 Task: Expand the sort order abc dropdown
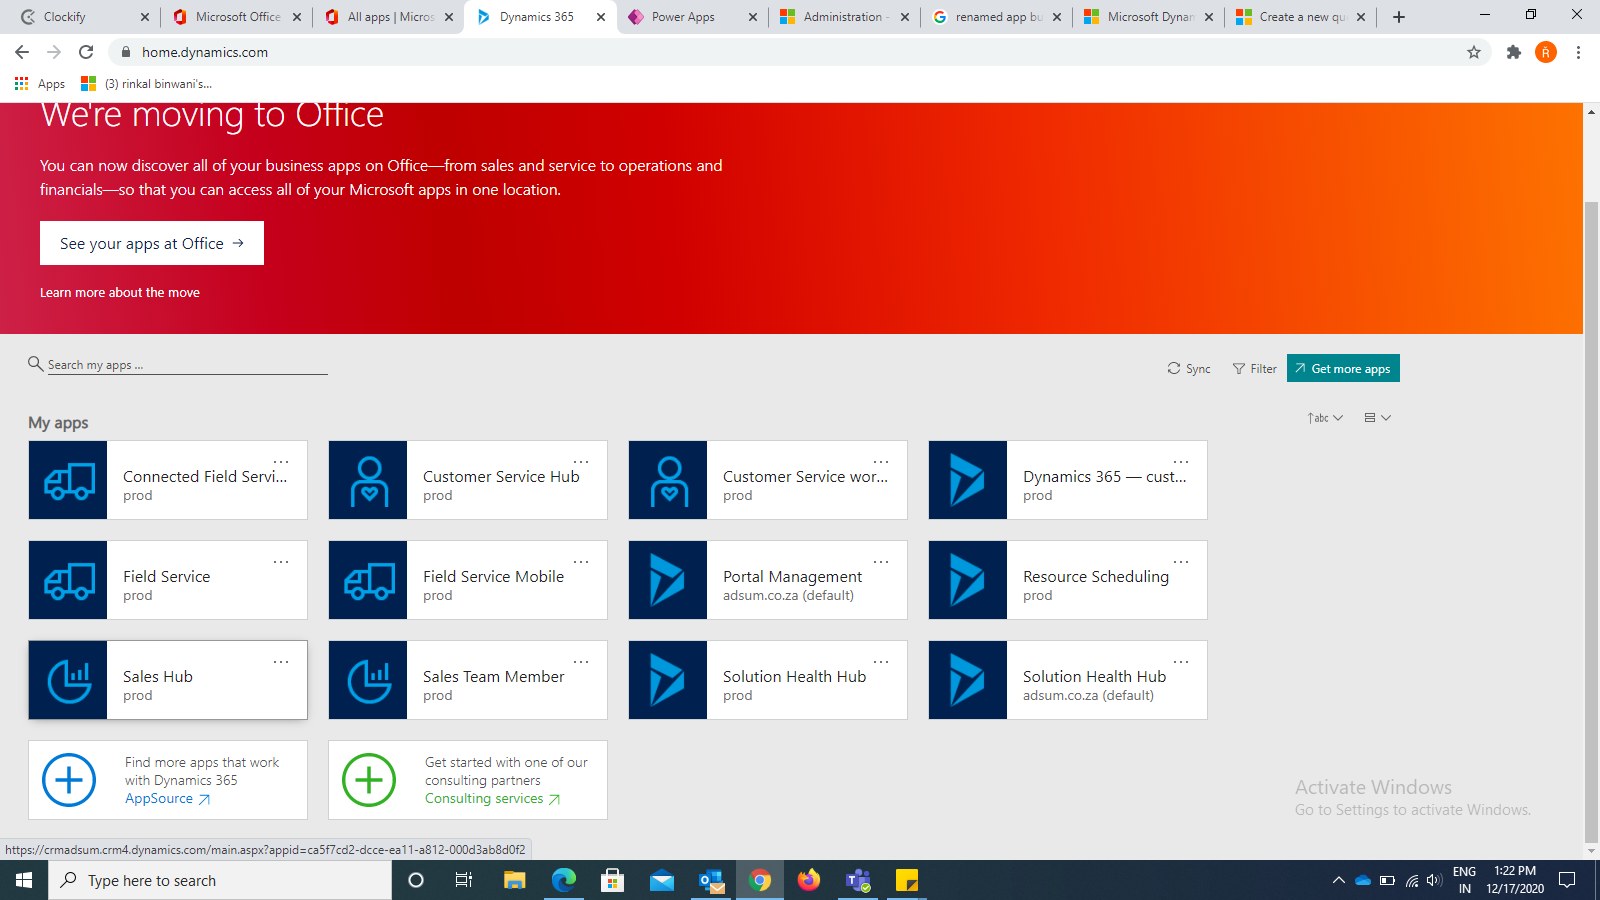[1325, 418]
